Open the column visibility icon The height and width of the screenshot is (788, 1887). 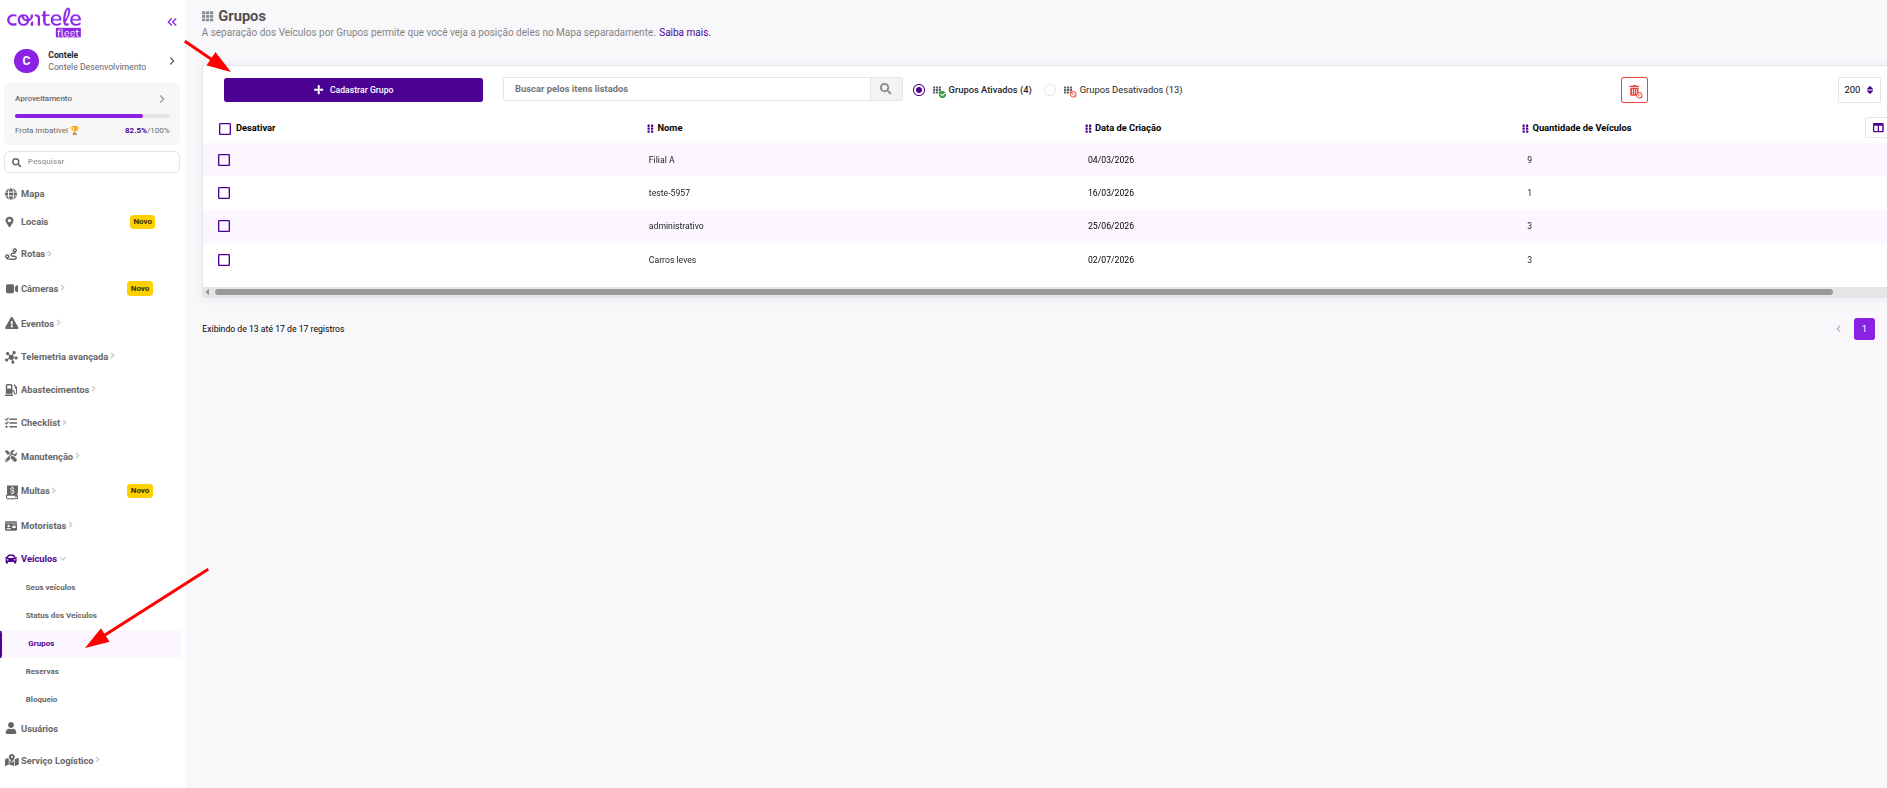1877,128
